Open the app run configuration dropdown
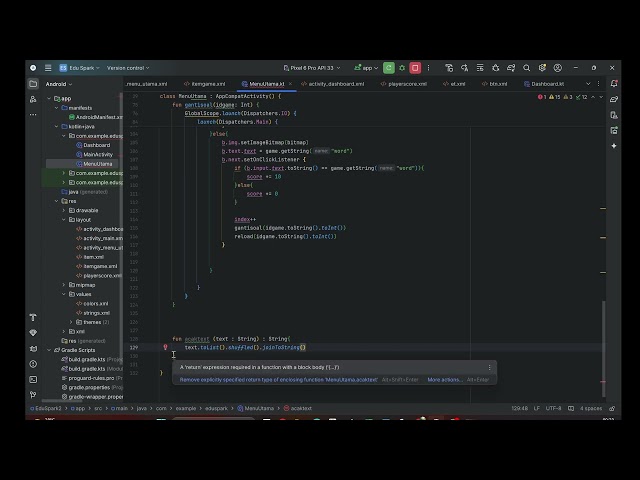 tap(366, 68)
